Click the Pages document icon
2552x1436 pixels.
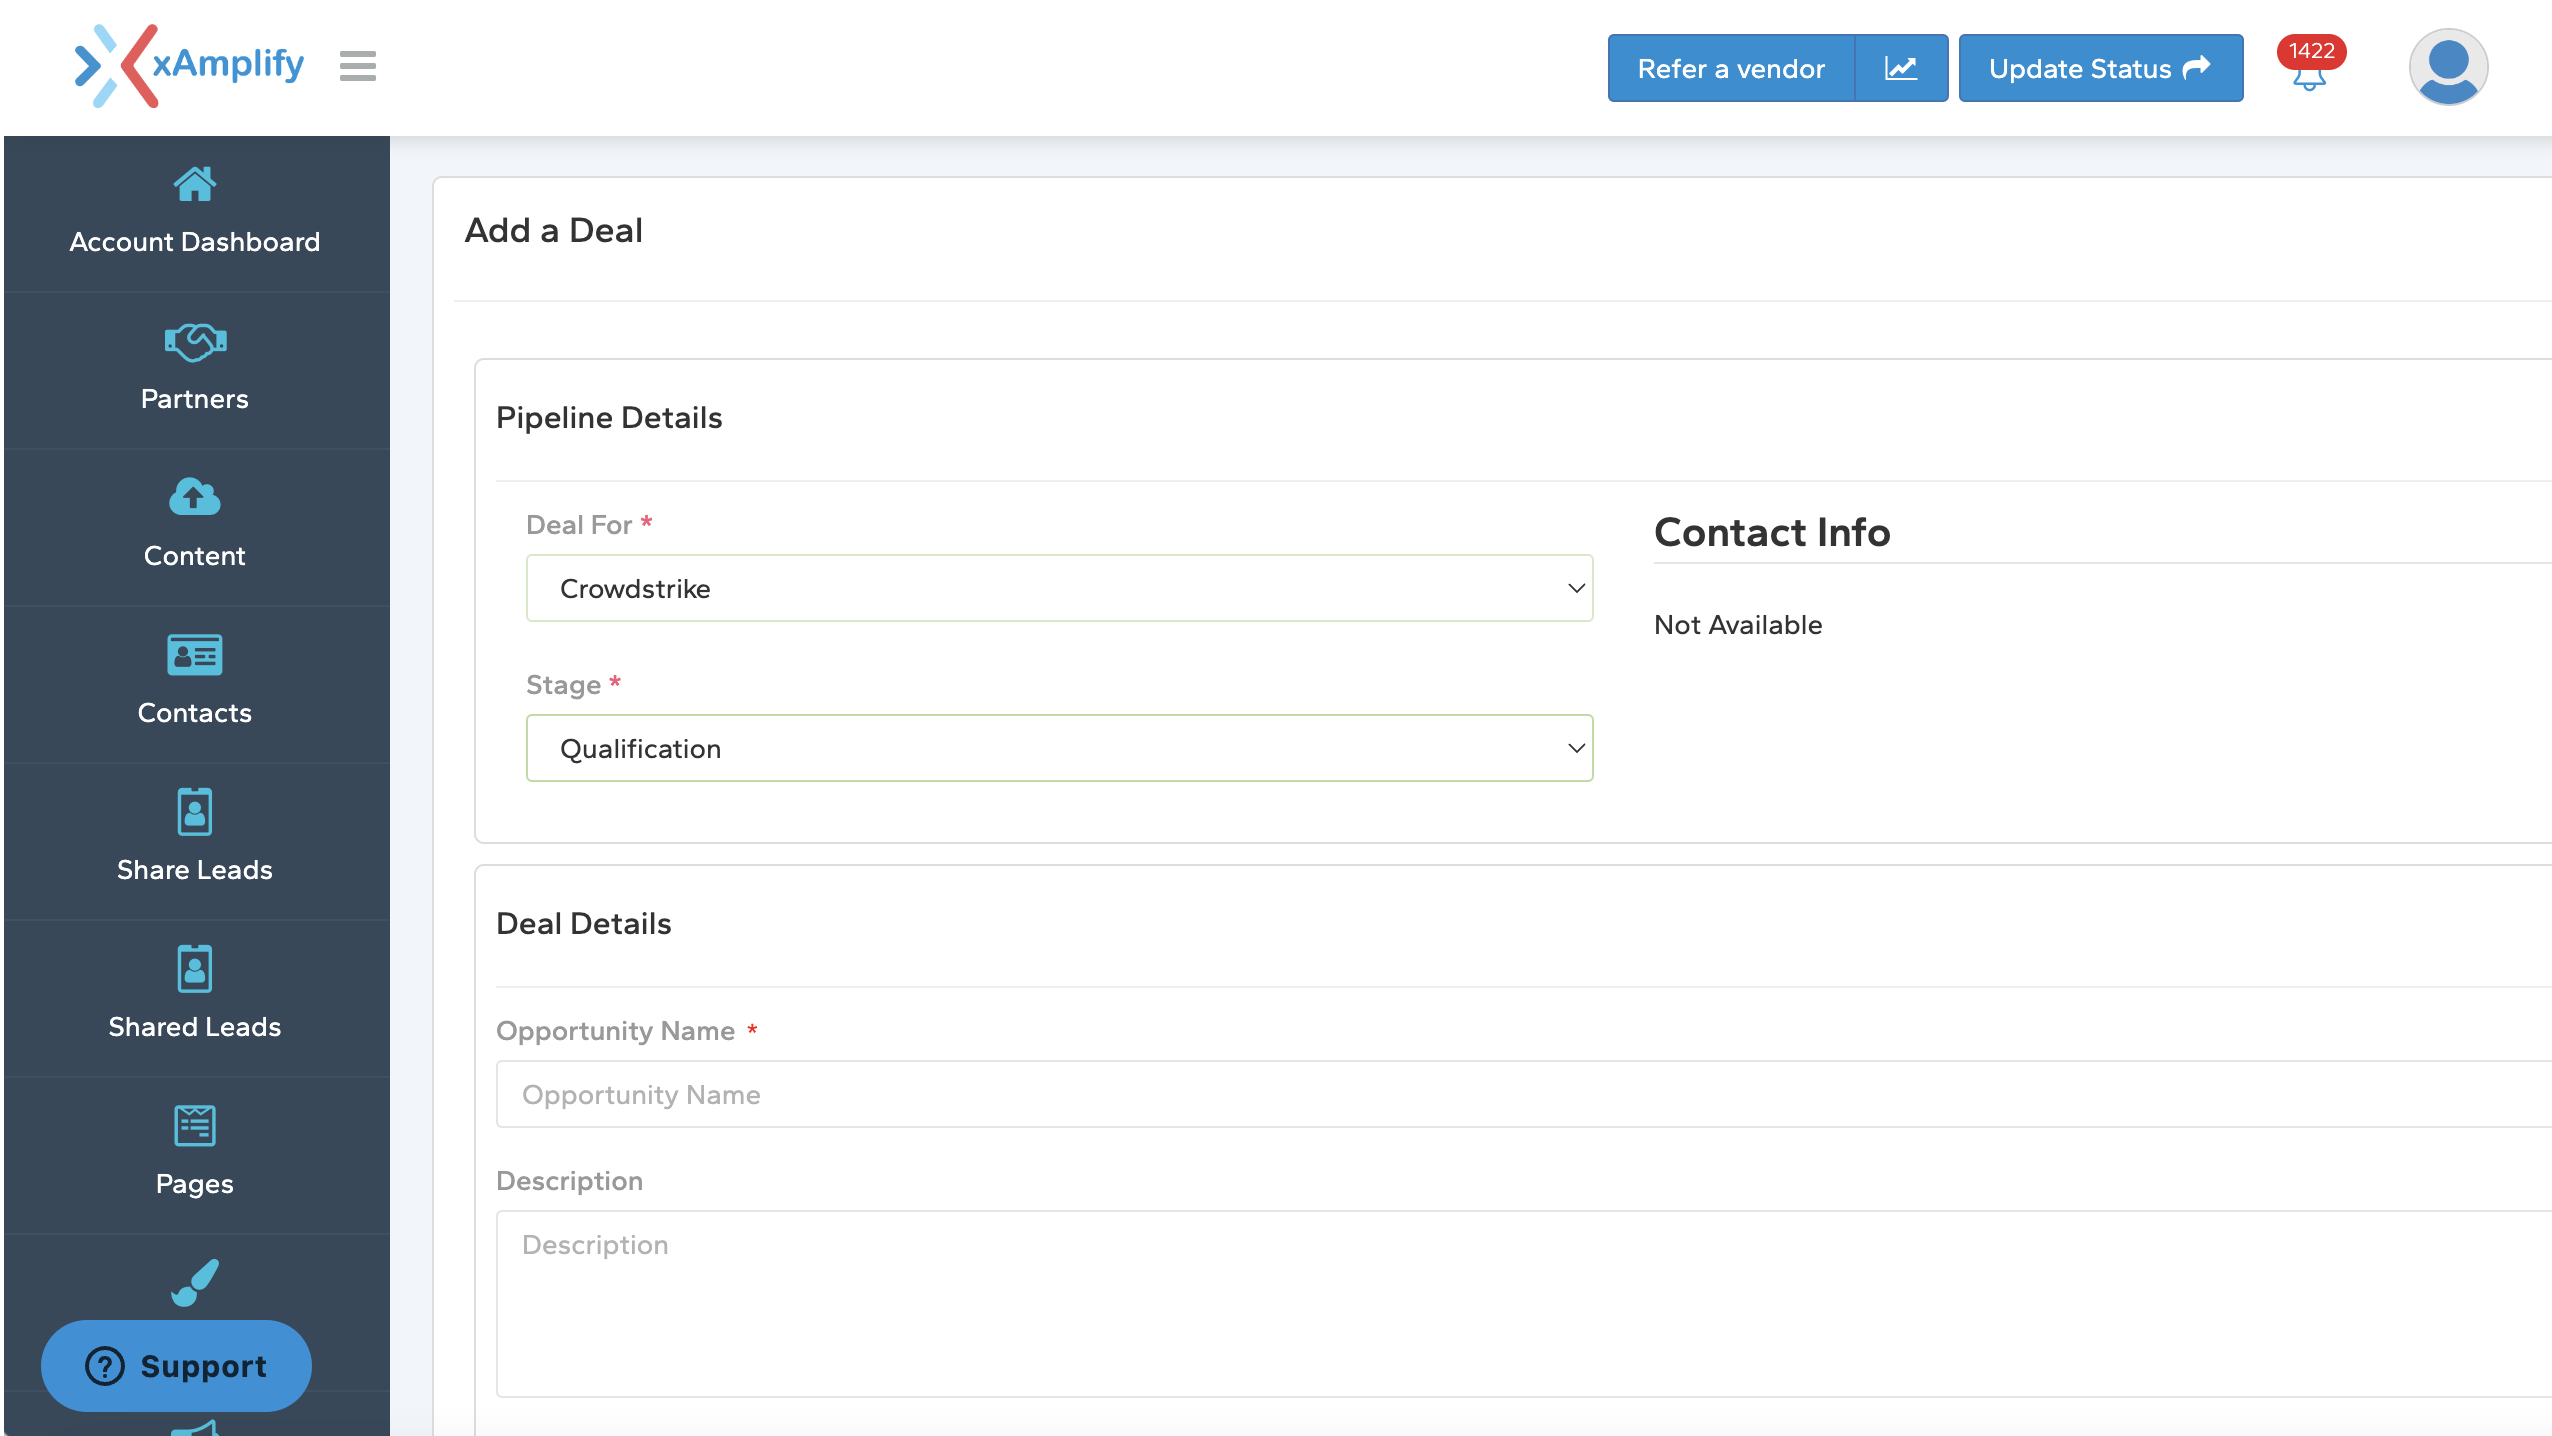click(194, 1125)
